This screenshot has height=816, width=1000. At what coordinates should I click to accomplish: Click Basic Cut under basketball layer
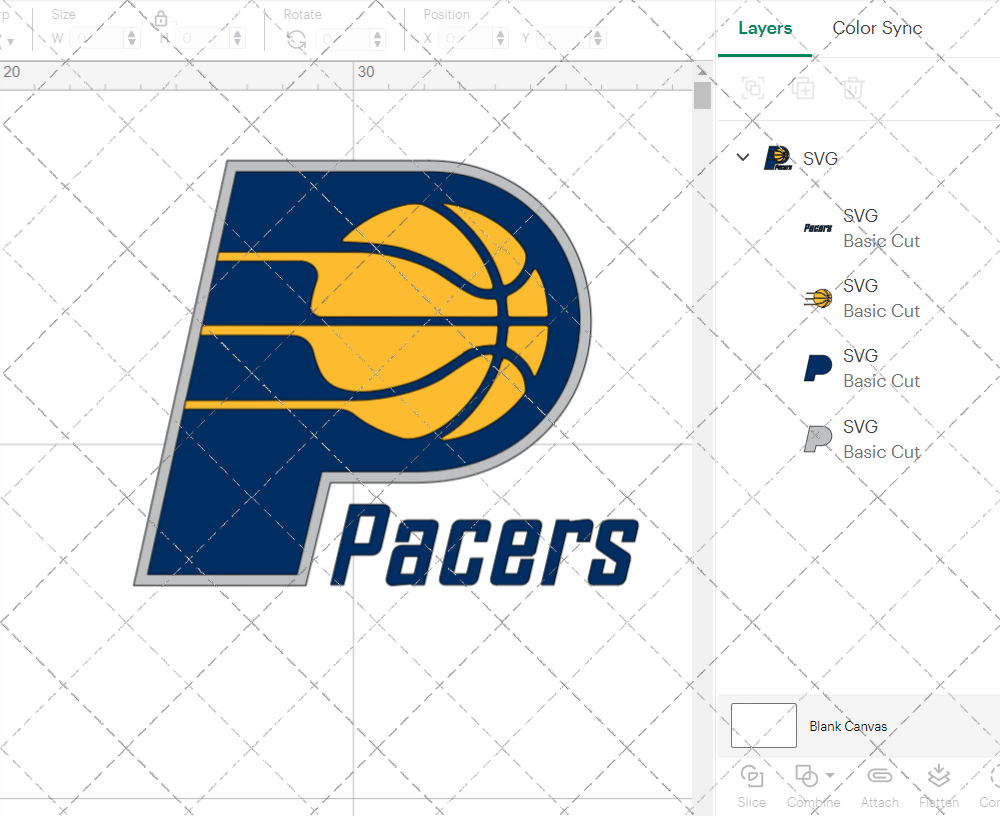pos(881,311)
